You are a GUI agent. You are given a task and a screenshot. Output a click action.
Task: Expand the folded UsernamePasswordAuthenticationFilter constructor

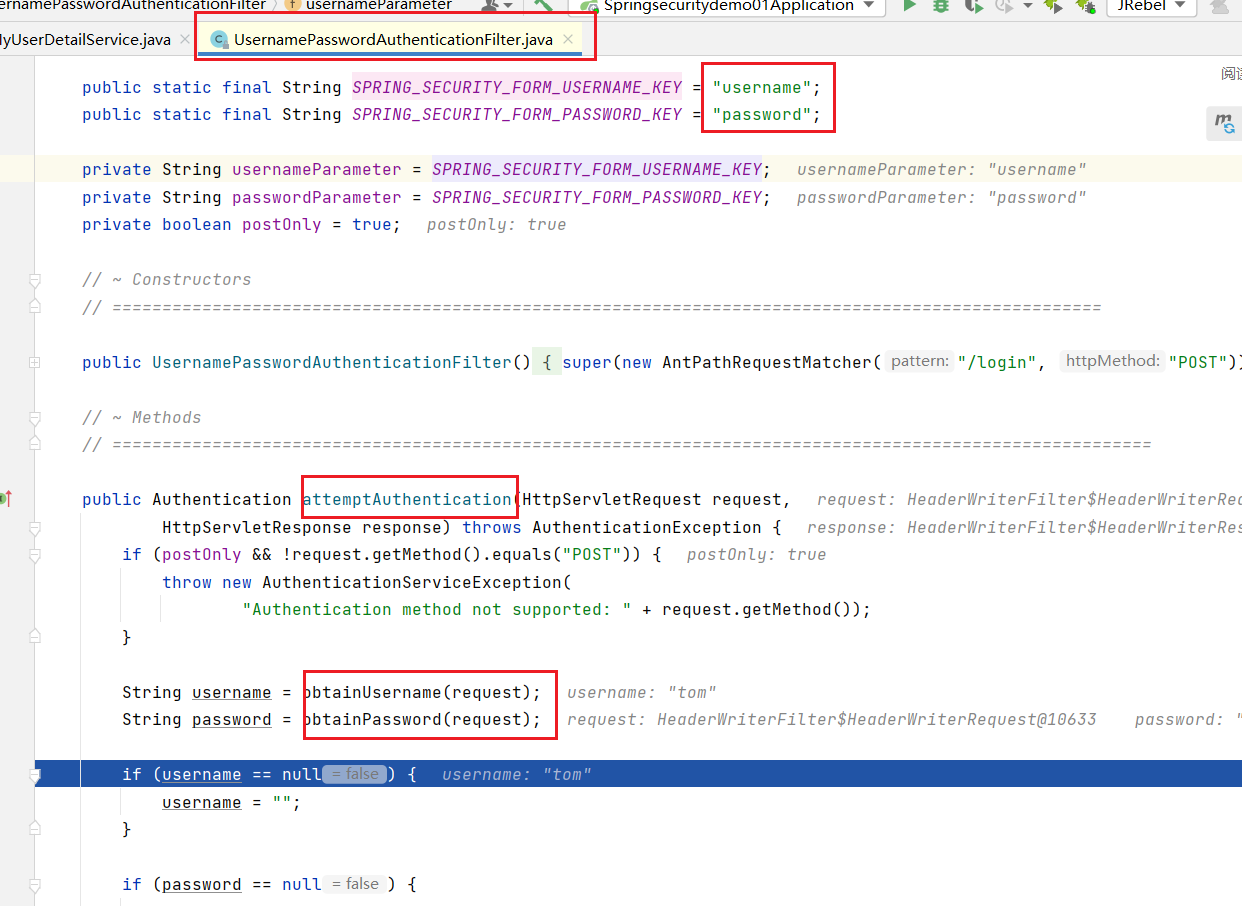click(35, 362)
